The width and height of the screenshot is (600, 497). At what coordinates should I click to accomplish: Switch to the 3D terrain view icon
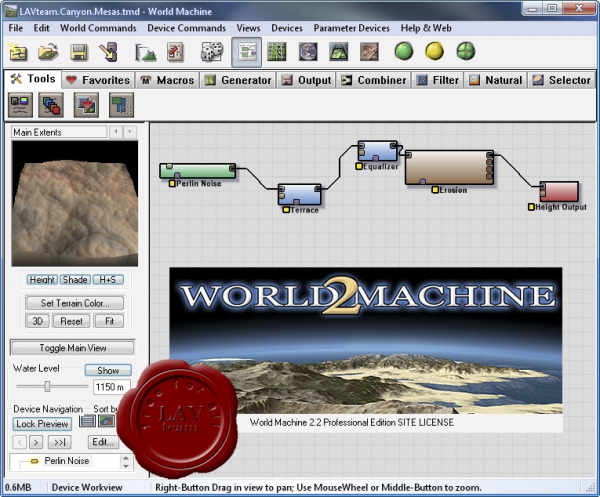pos(339,52)
